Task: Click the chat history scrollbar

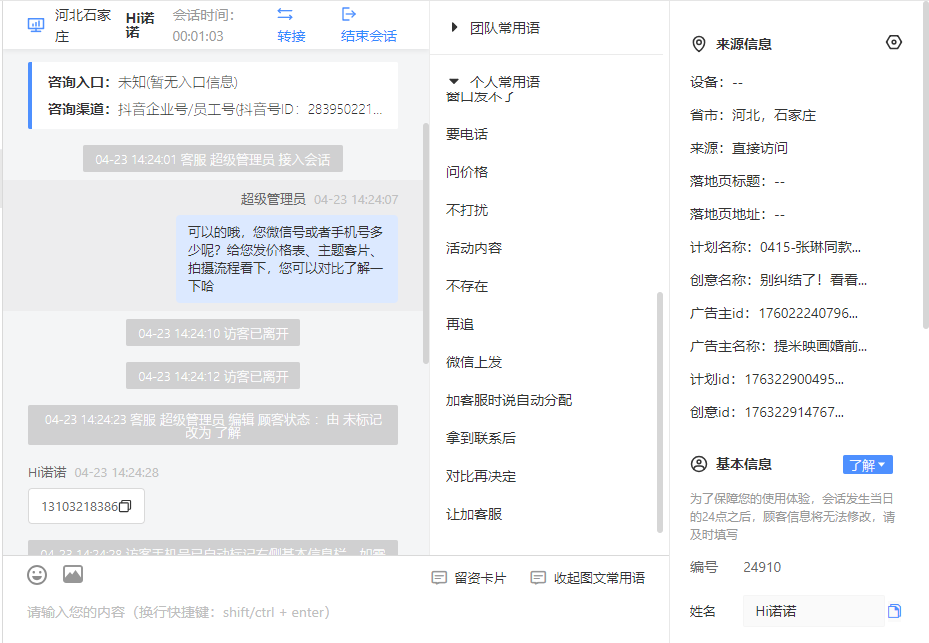Action: point(425,243)
